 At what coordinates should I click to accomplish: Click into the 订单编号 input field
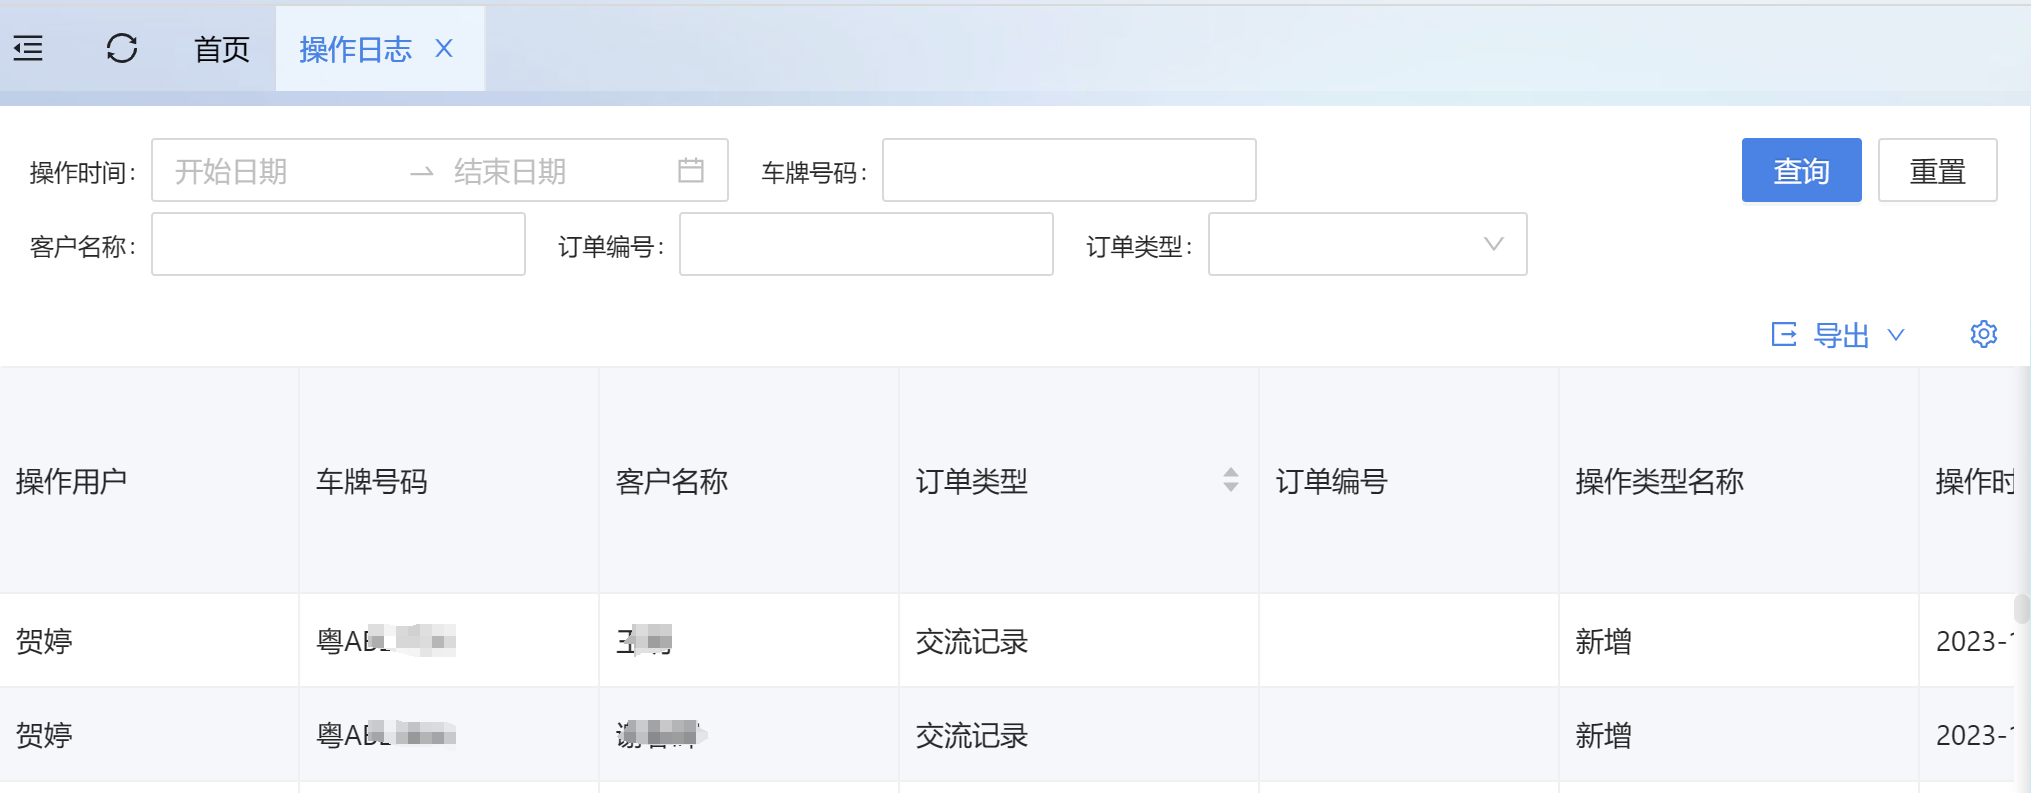tap(865, 244)
